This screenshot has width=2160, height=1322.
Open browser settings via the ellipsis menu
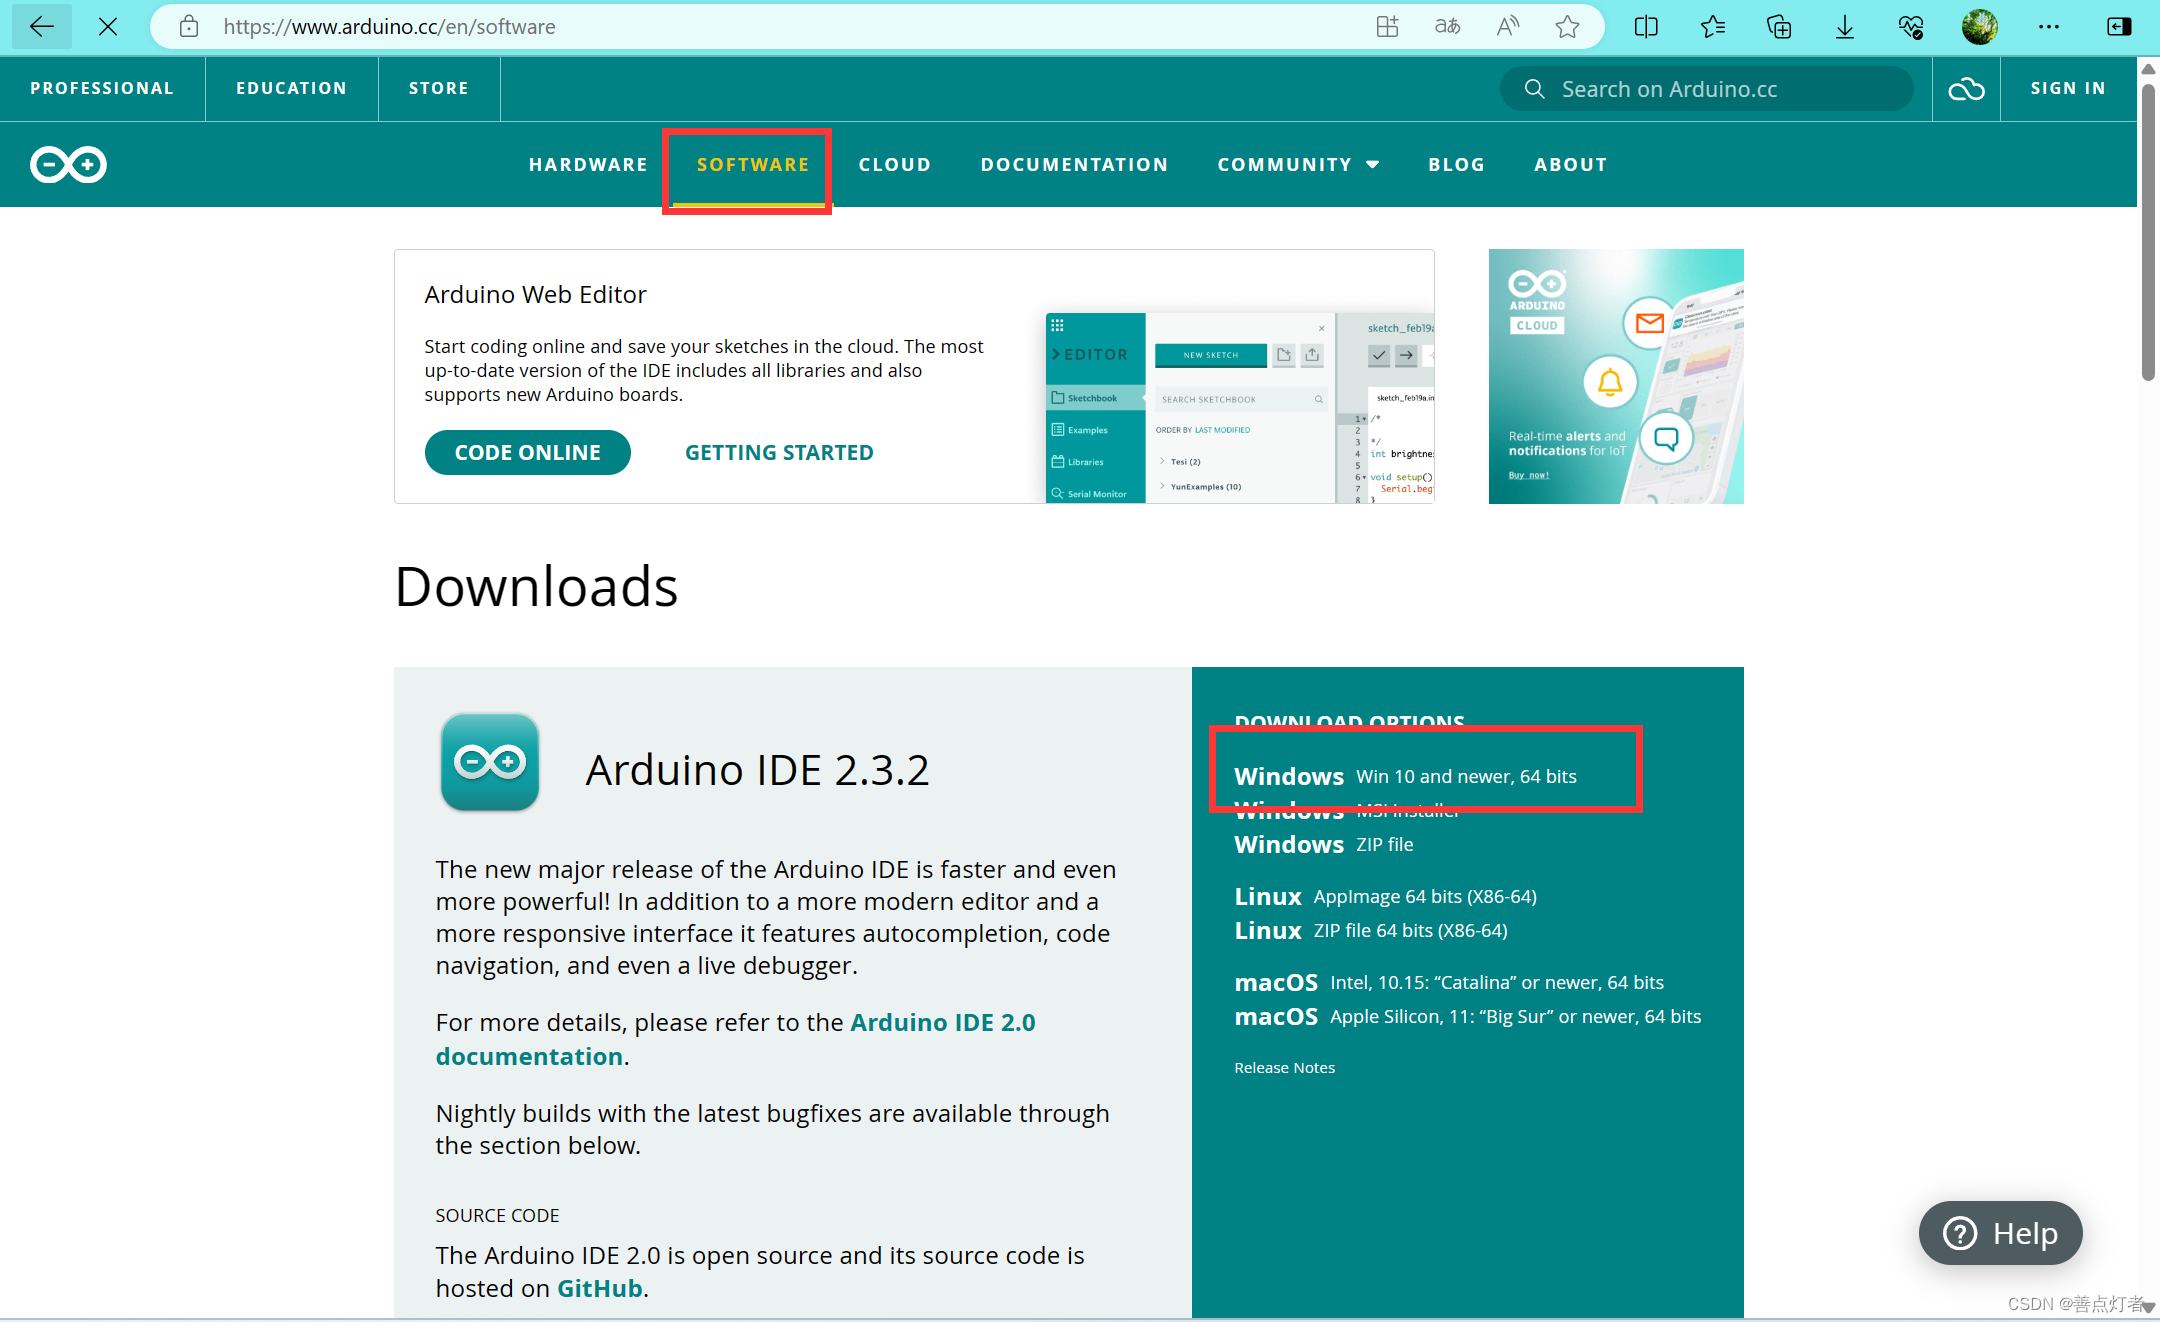tap(2048, 27)
